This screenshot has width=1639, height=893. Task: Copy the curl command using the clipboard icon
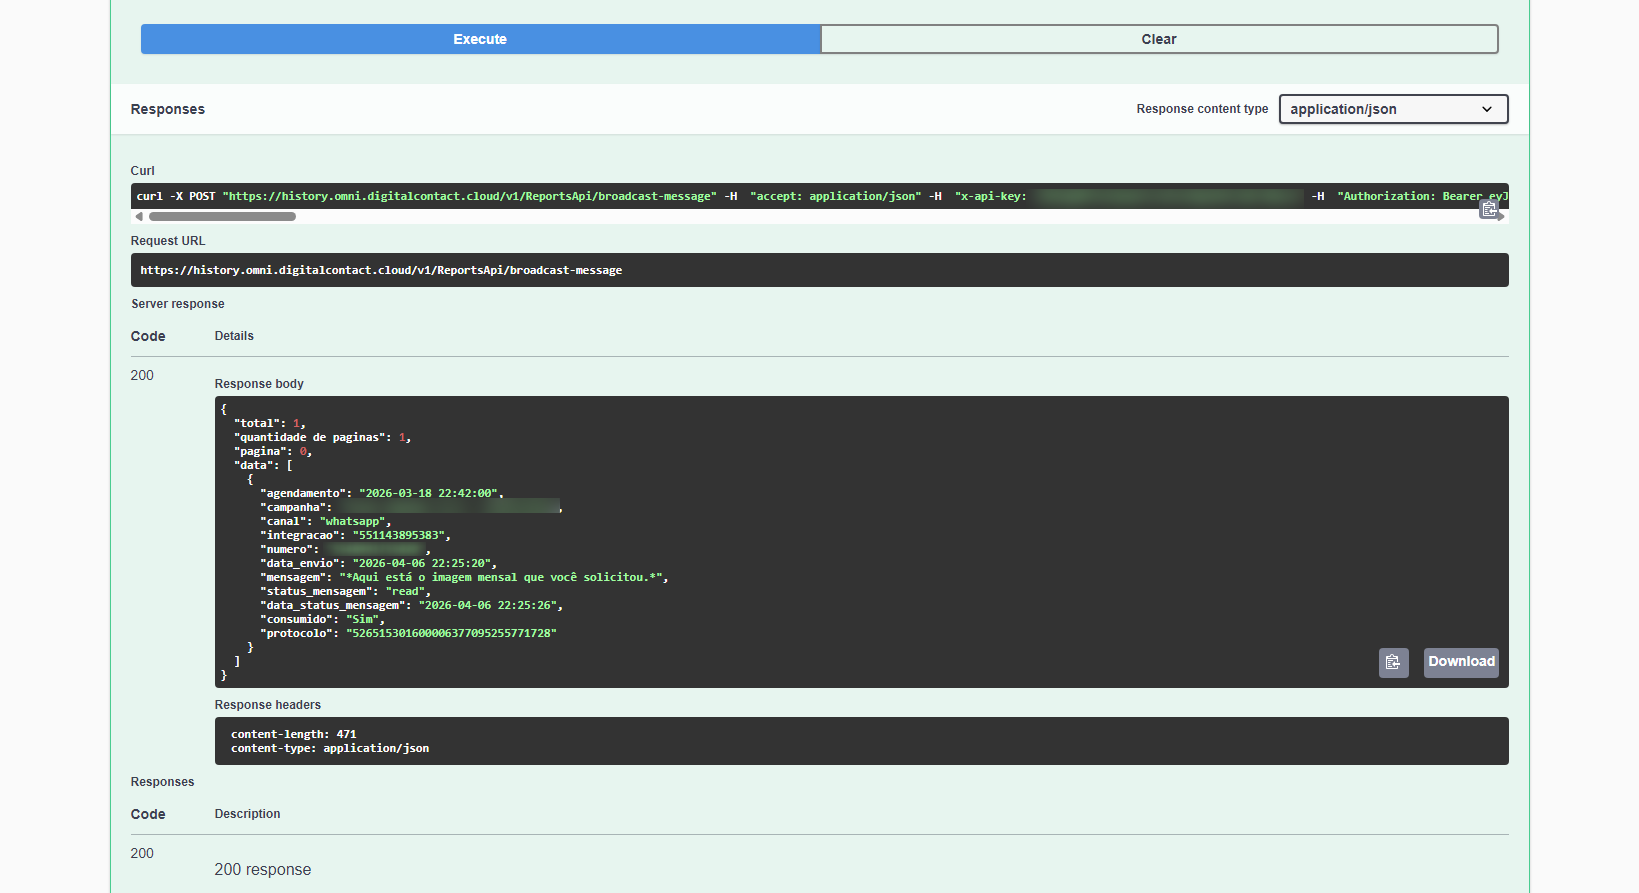tap(1489, 208)
